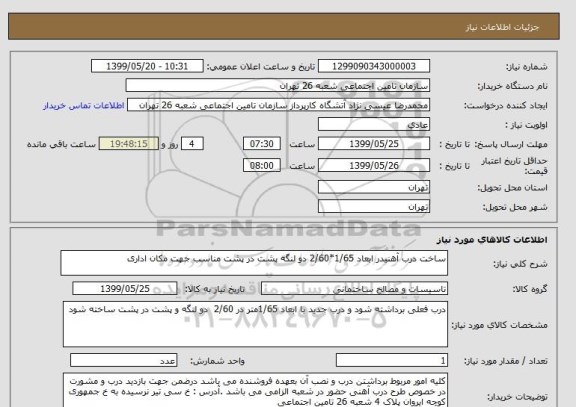Click the label واحد شمارش

tap(217, 361)
